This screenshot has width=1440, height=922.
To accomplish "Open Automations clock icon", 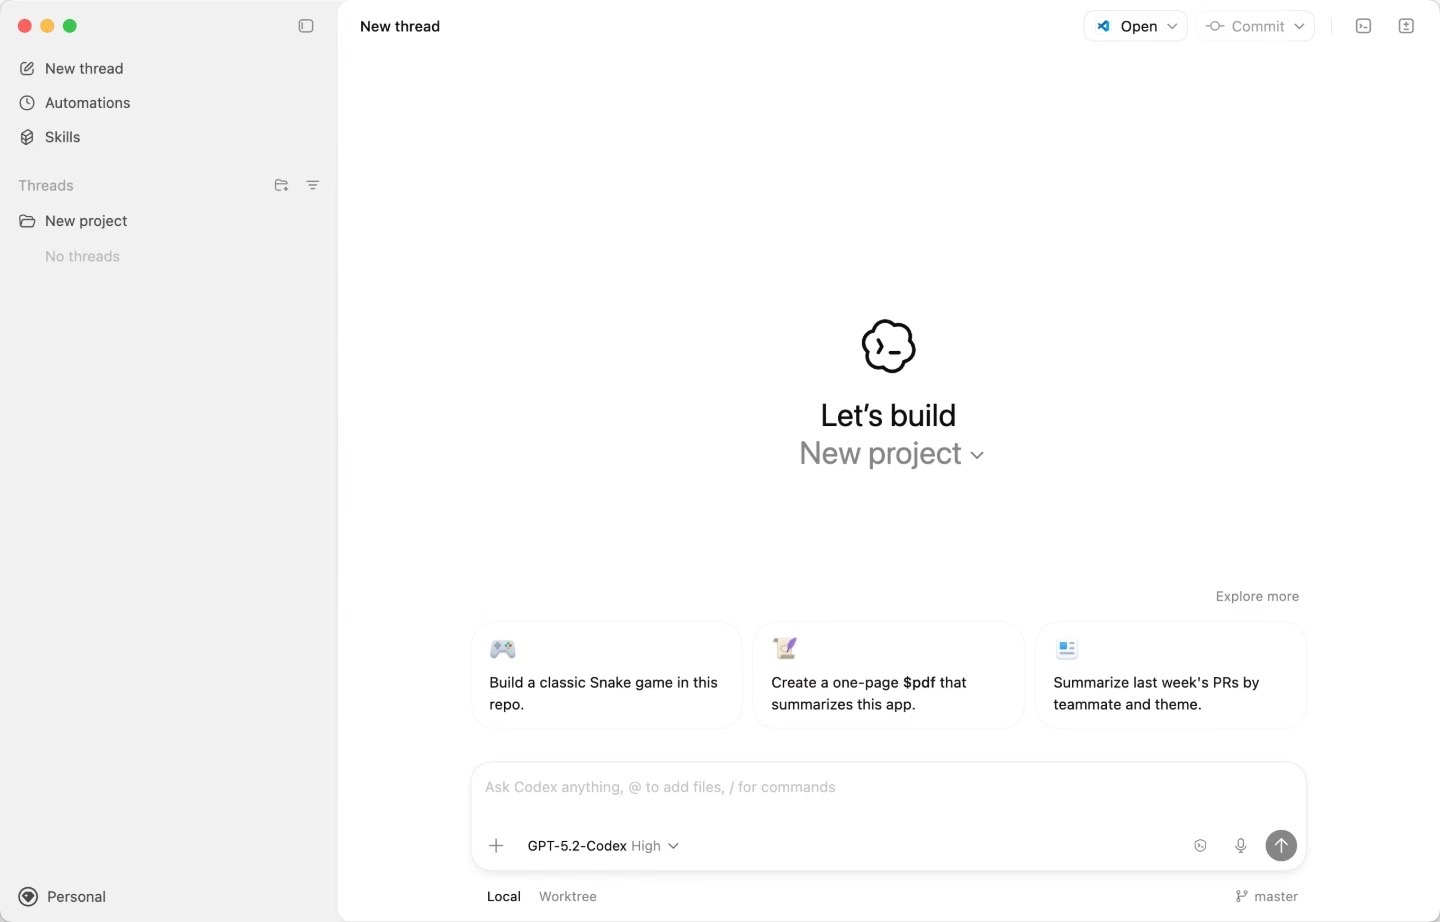I will click(27, 103).
